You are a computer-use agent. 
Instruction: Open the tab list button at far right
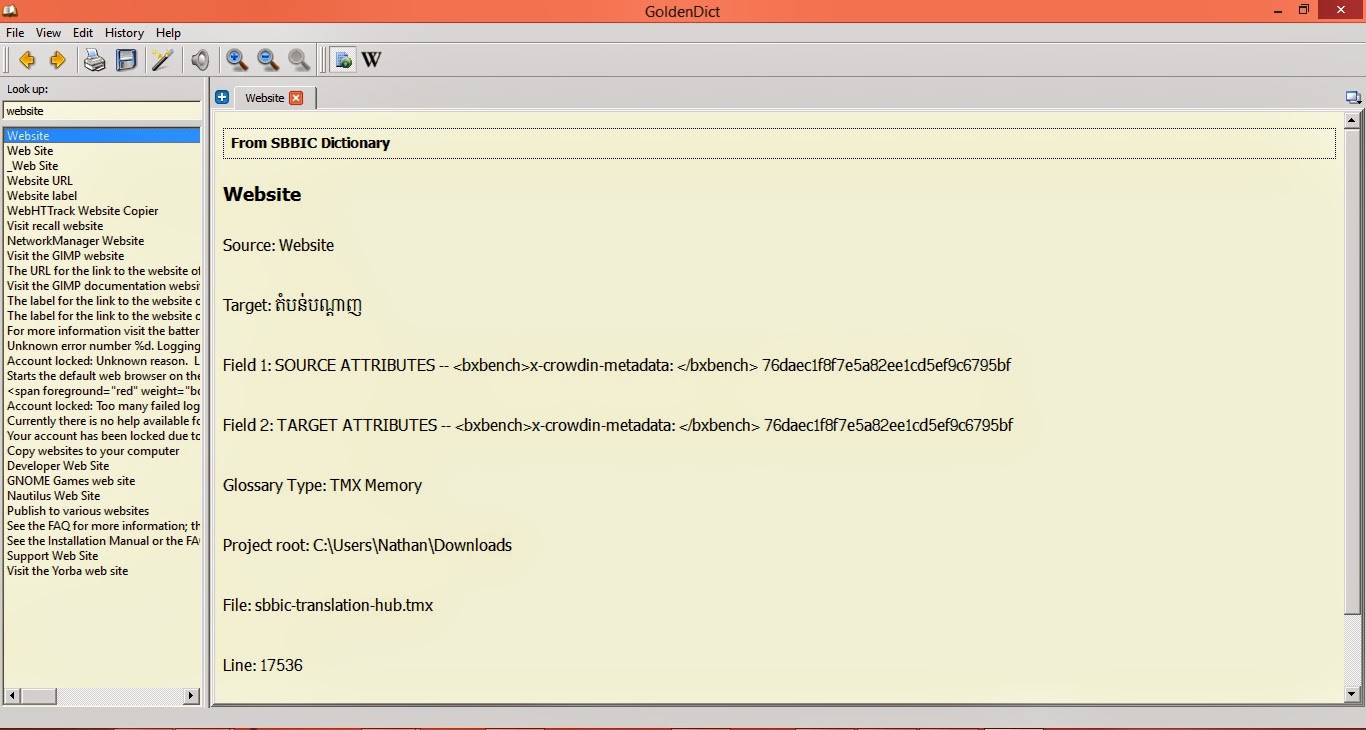[1353, 97]
